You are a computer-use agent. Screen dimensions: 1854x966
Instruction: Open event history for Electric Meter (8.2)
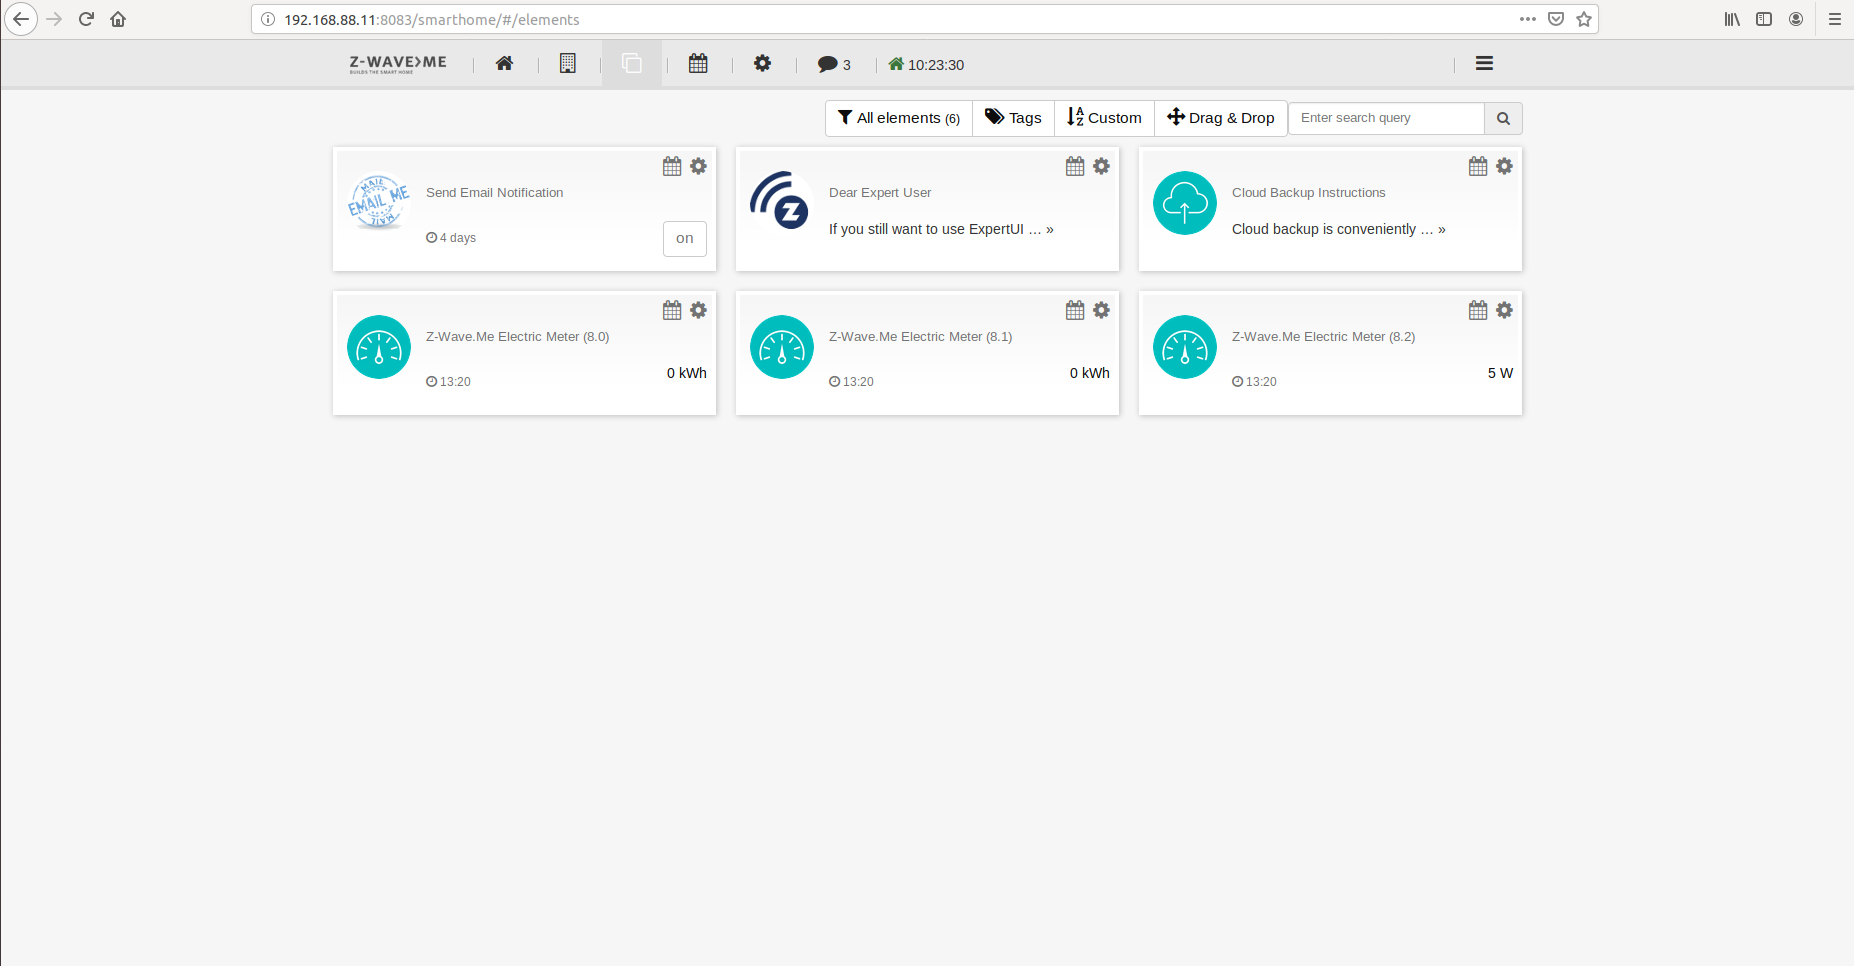point(1477,310)
